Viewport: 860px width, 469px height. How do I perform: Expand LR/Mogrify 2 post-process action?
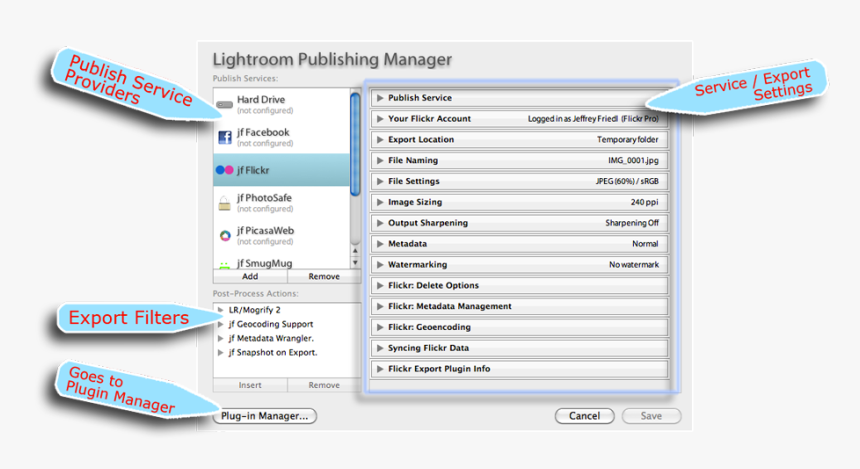point(220,310)
